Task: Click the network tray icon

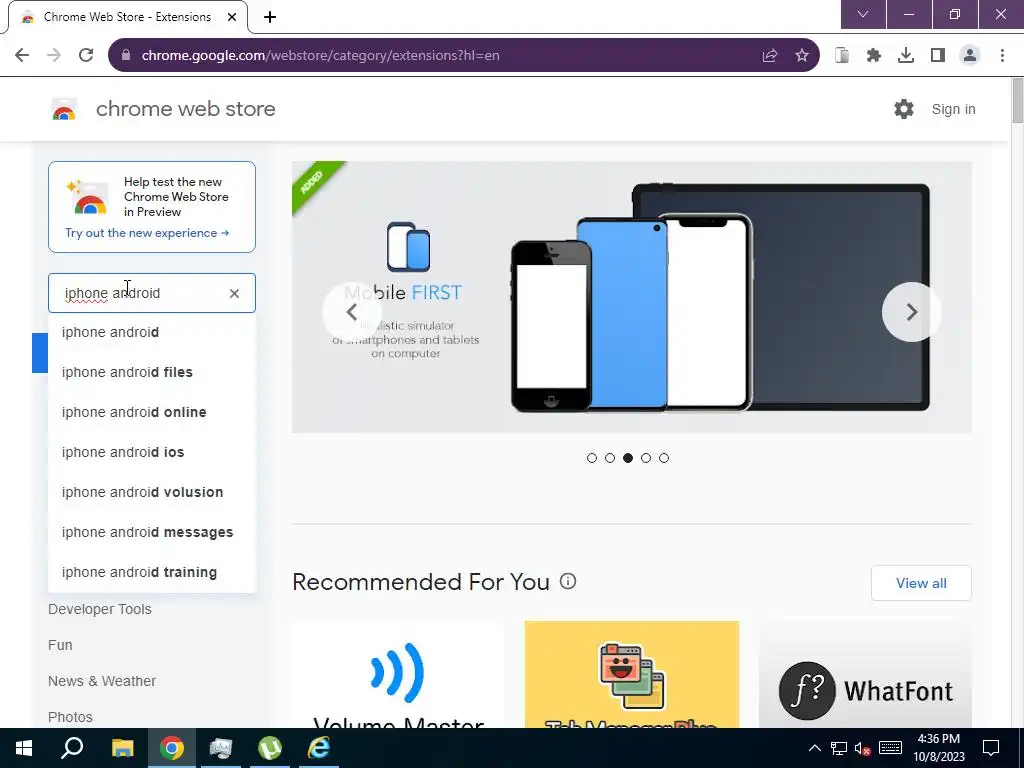Action: (x=839, y=748)
